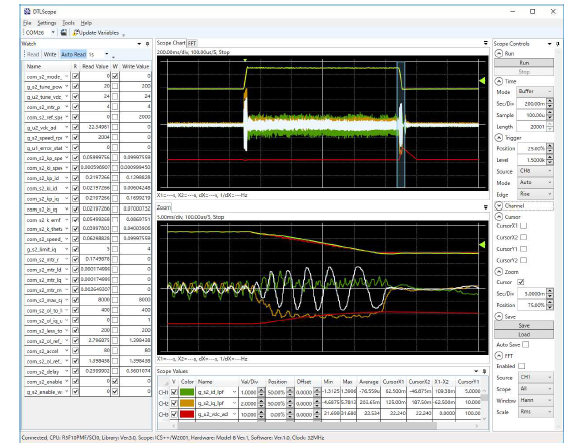Screen dimensions: 583x443
Task: Collapse the Trigger section
Action: pos(499,138)
